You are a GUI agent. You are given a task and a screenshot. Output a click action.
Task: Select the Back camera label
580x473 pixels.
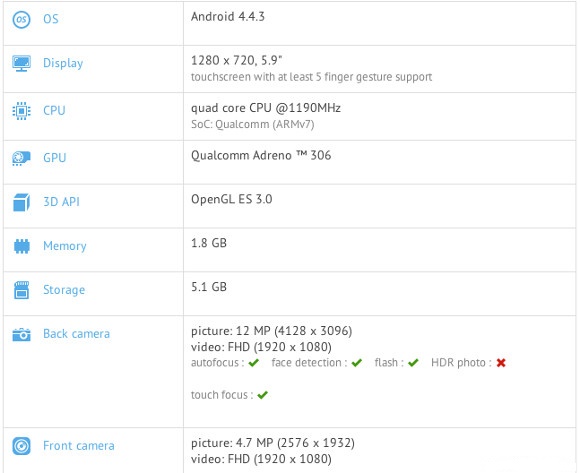[77, 334]
